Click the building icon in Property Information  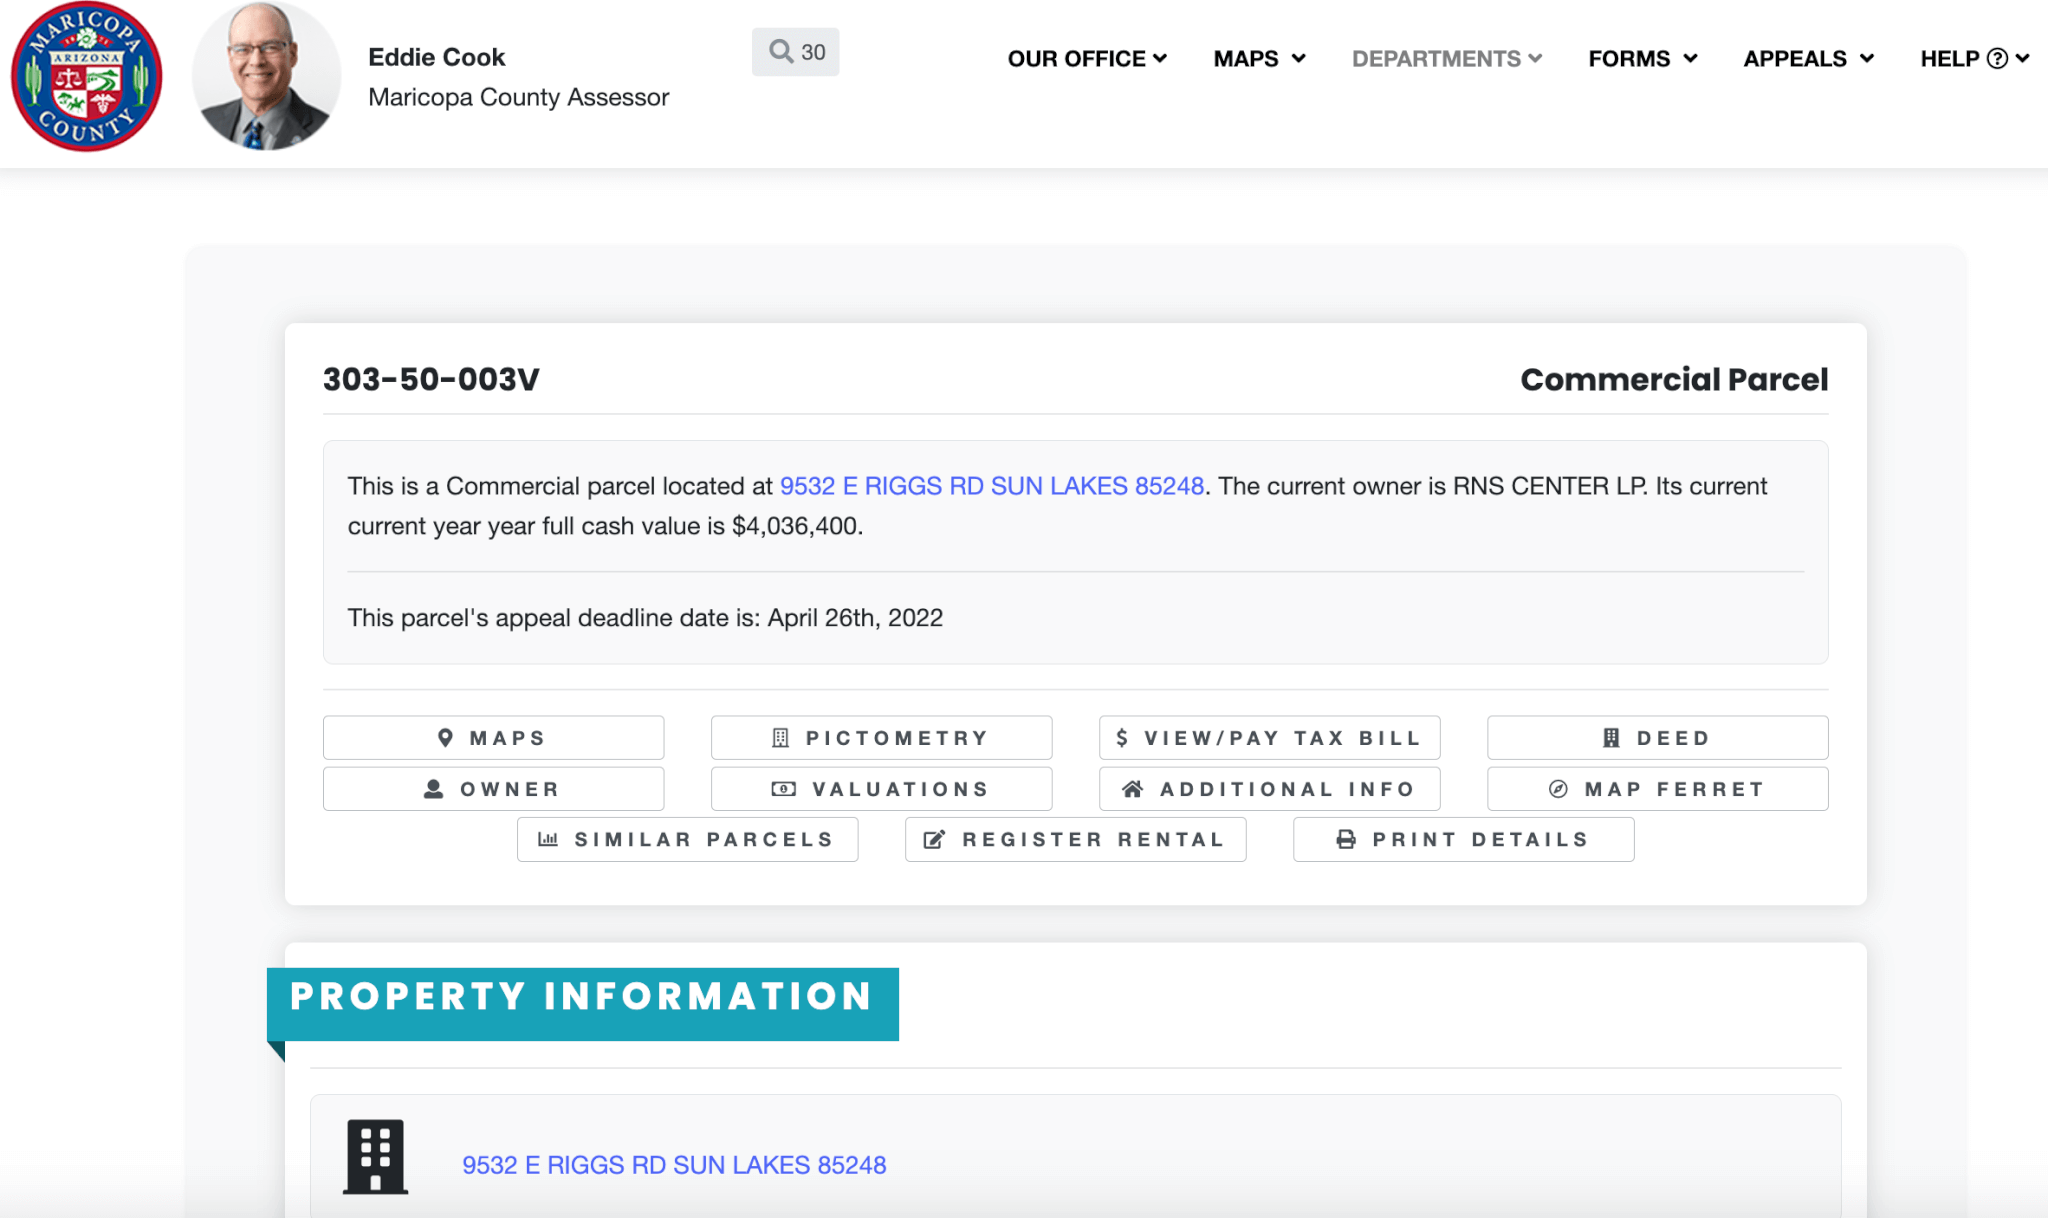375,1156
